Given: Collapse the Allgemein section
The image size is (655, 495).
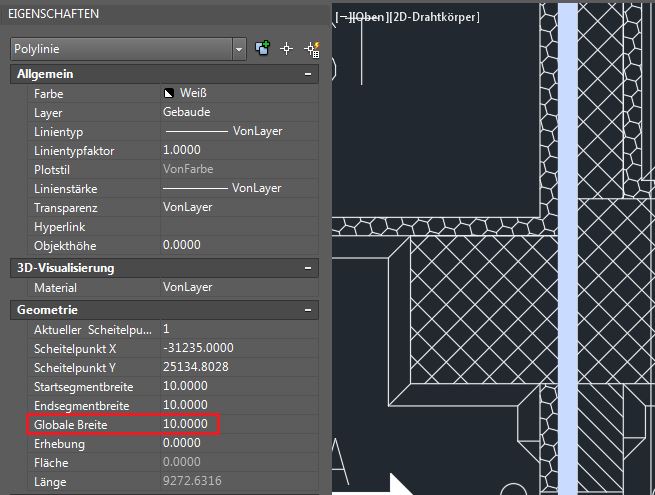Looking at the screenshot, I should (309, 74).
